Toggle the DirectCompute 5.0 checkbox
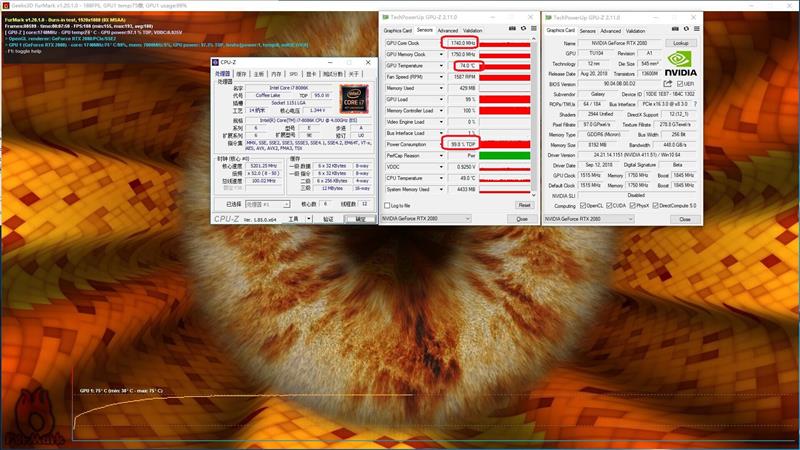 (656, 206)
